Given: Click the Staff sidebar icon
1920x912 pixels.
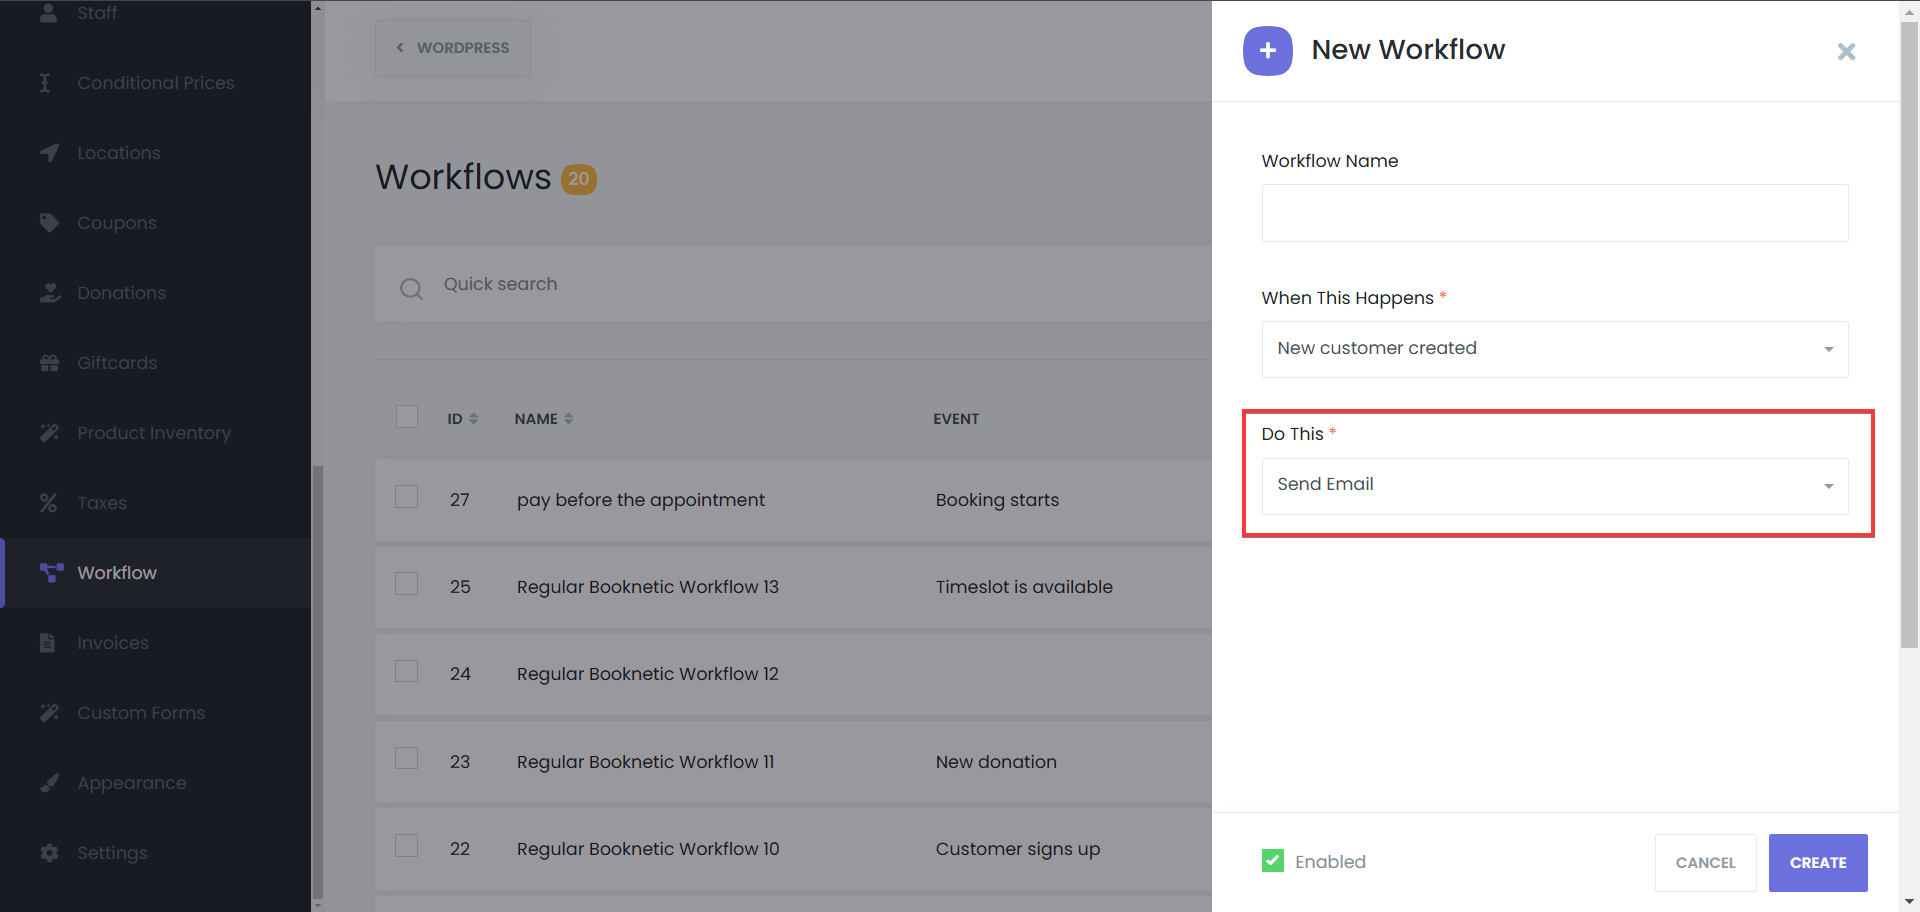Looking at the screenshot, I should coord(48,13).
